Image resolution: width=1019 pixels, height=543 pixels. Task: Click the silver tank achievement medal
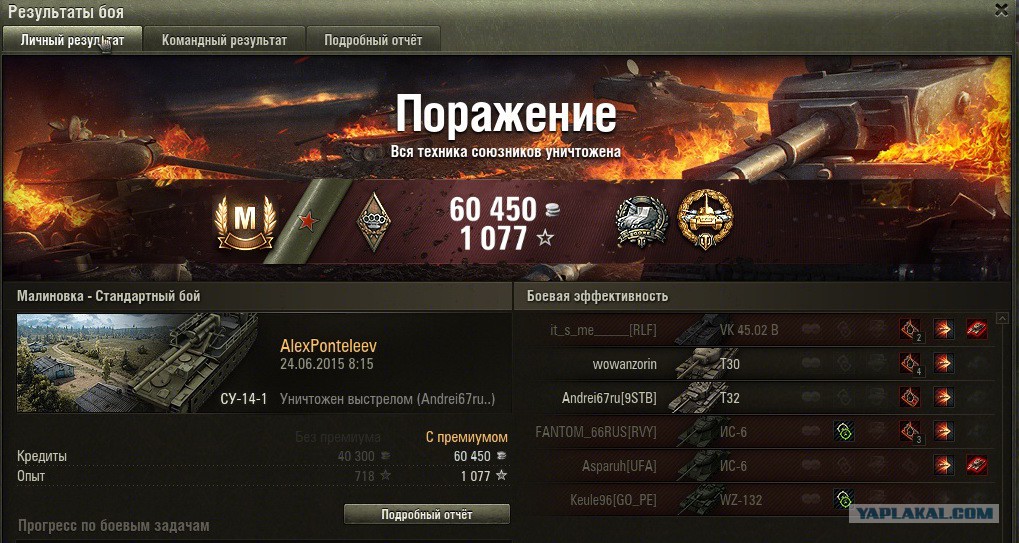642,221
